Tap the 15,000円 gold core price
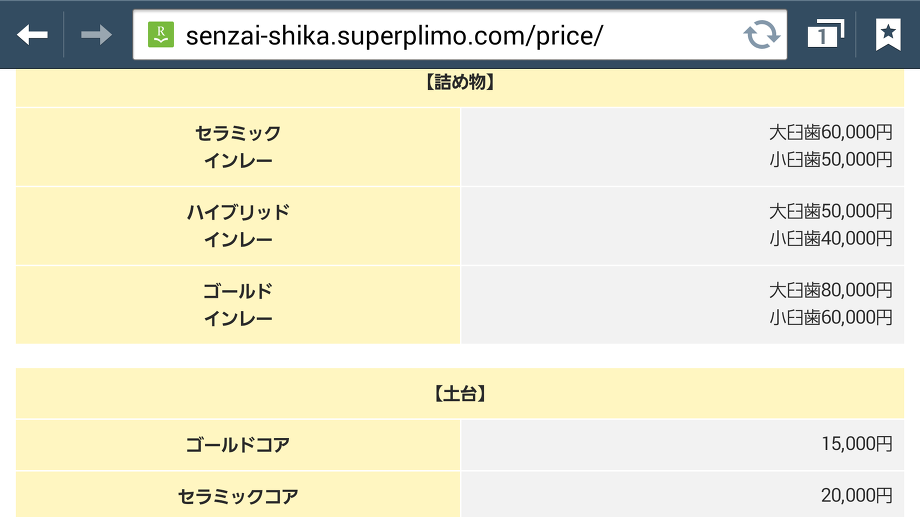920x517 pixels. click(855, 445)
